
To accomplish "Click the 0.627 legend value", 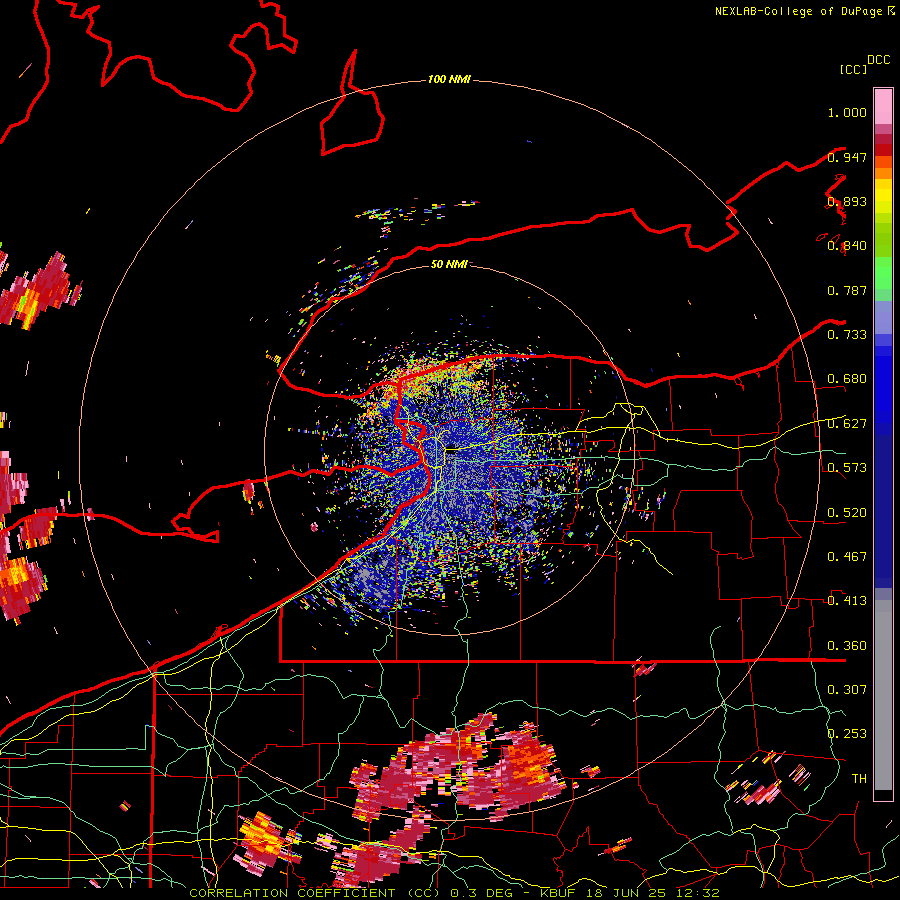I will (x=847, y=424).
